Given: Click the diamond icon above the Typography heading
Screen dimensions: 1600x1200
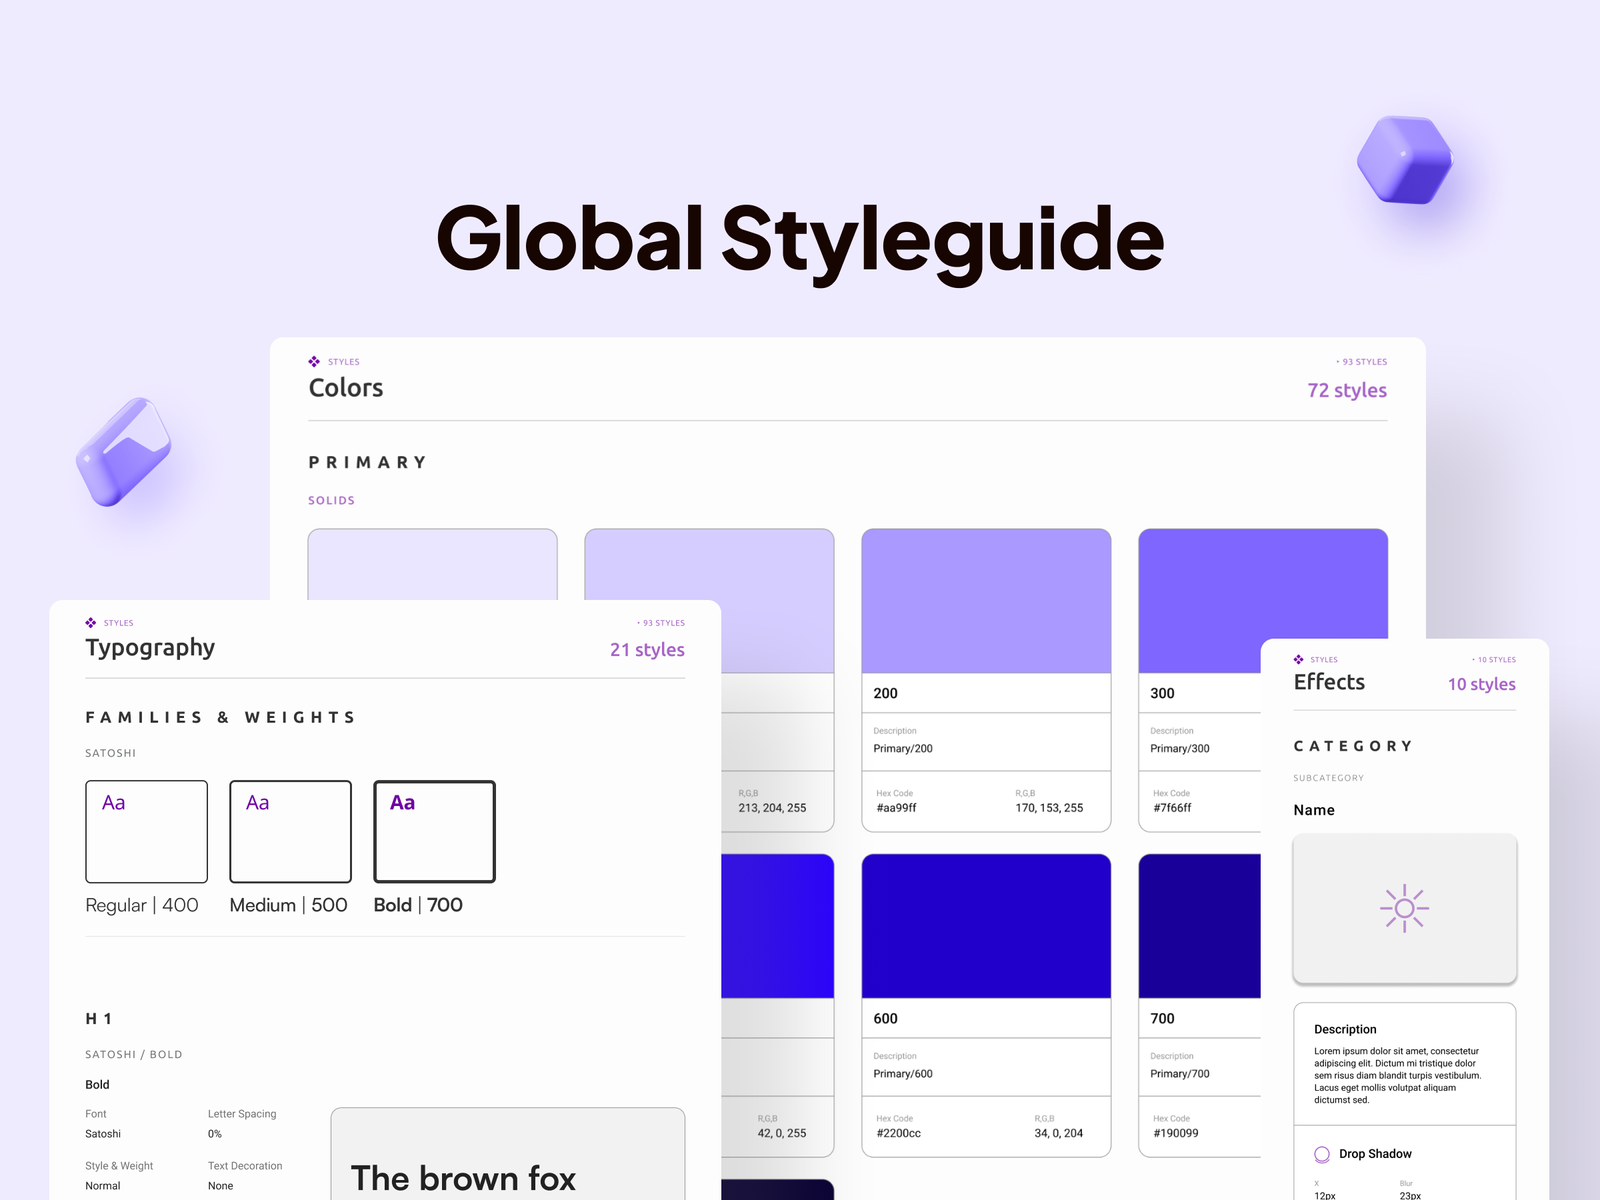Looking at the screenshot, I should pyautogui.click(x=91, y=623).
